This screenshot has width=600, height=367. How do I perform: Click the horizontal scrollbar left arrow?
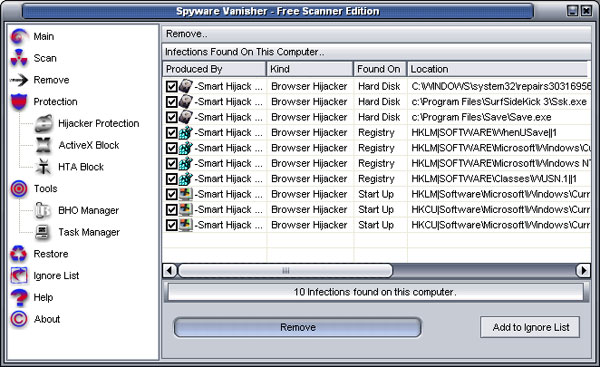(170, 271)
